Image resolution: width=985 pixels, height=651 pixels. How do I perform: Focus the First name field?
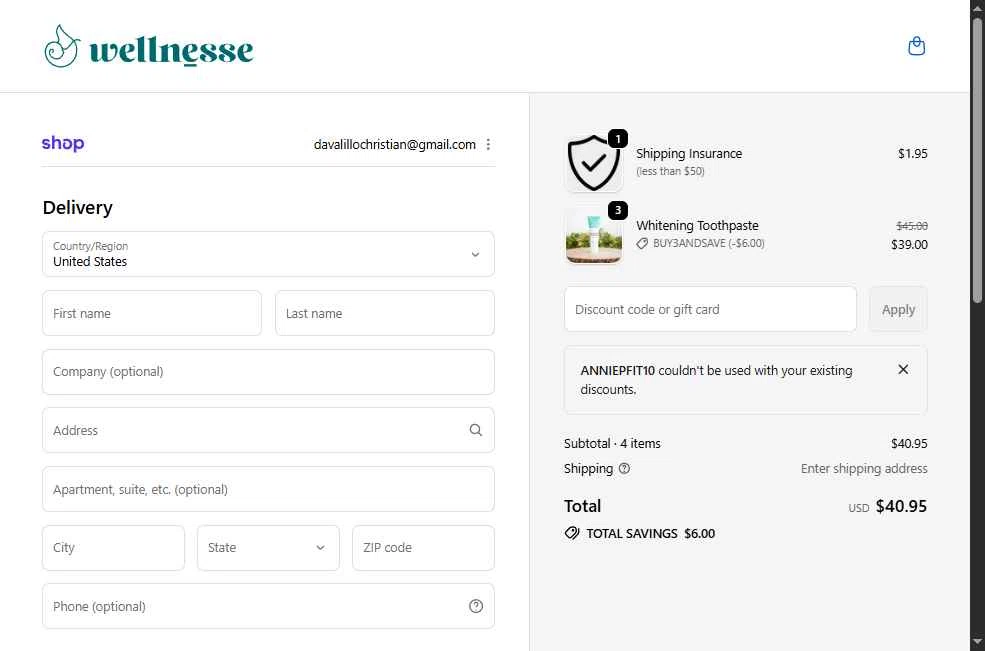point(152,313)
